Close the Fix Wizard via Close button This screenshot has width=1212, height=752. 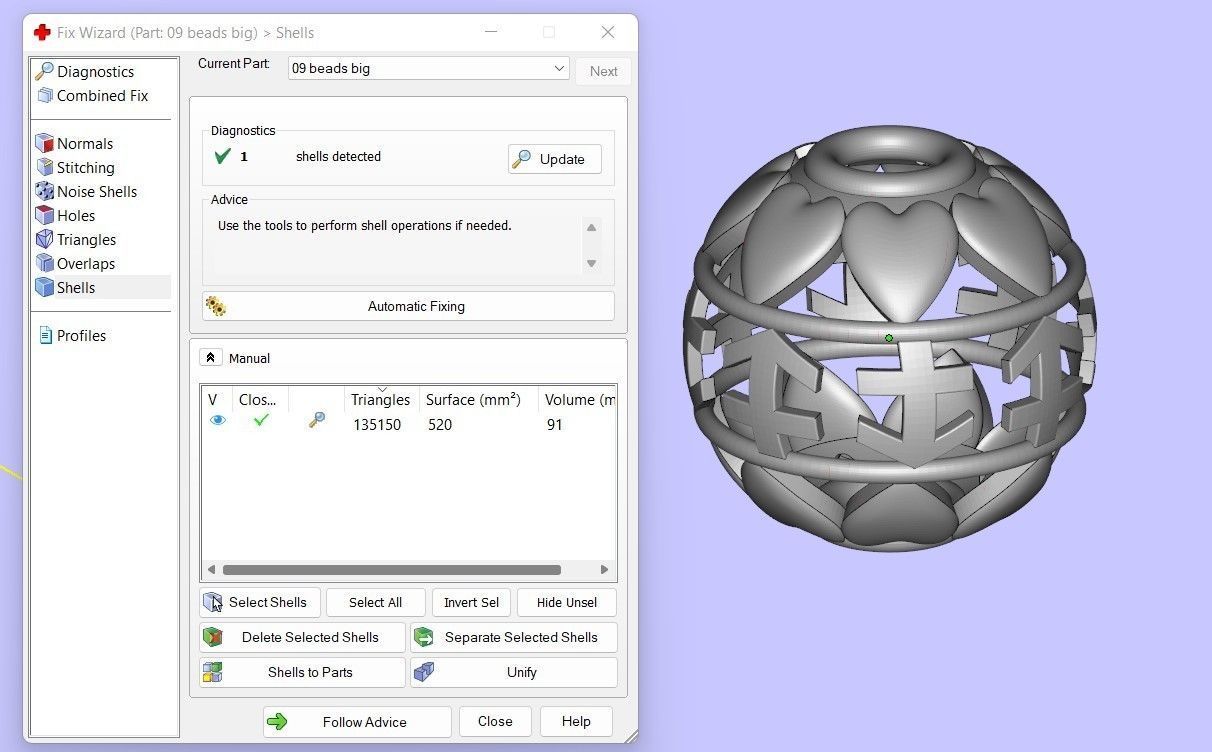tap(495, 722)
